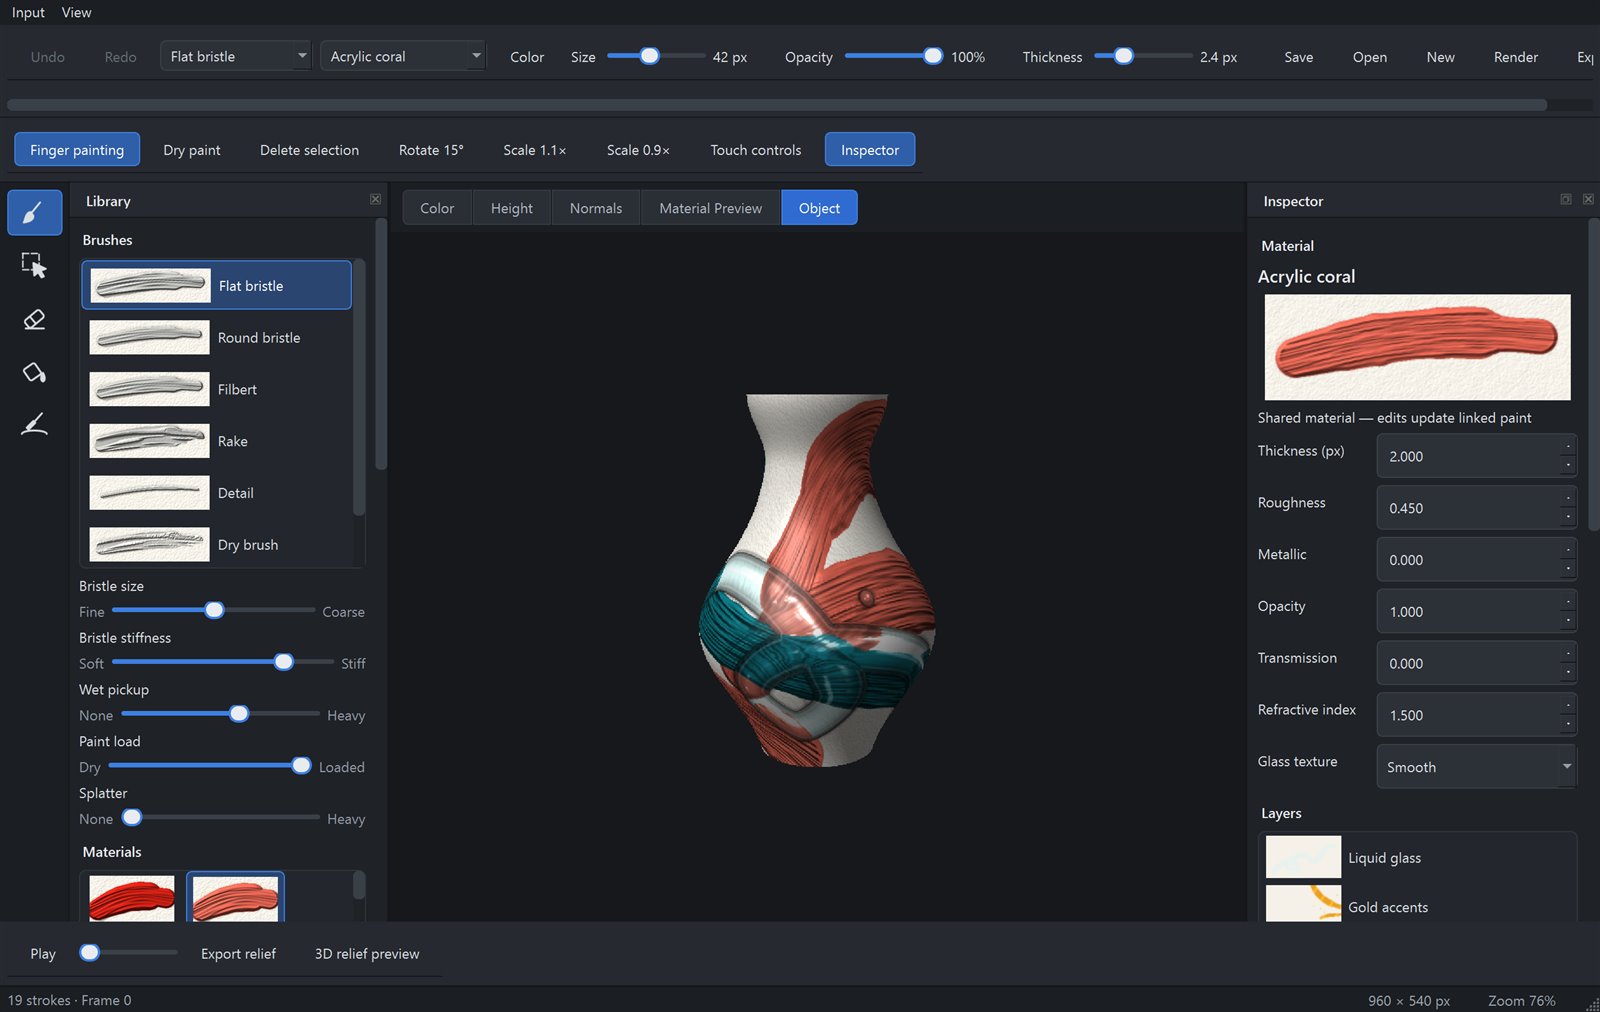The width and height of the screenshot is (1600, 1012).
Task: Increase the Thickness (px) stepper
Action: pos(1568,447)
